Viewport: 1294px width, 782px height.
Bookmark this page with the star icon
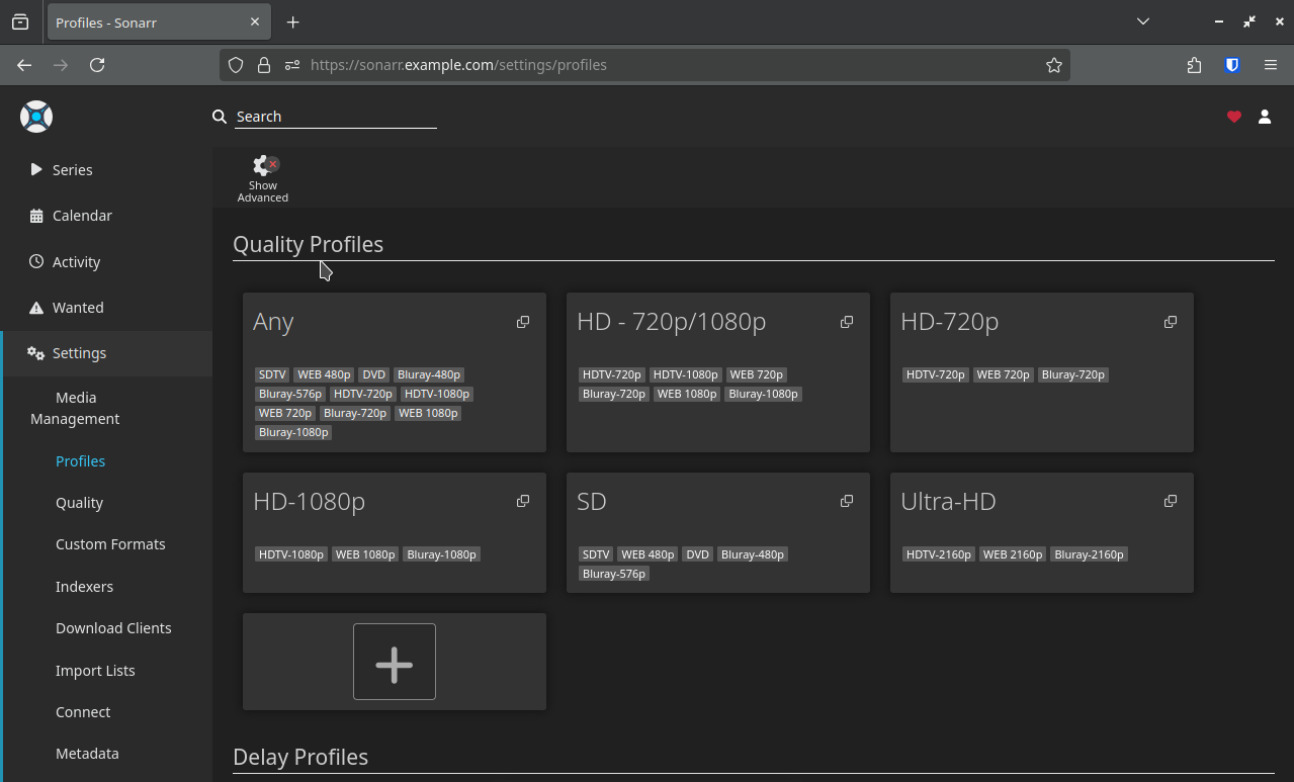coord(1054,65)
